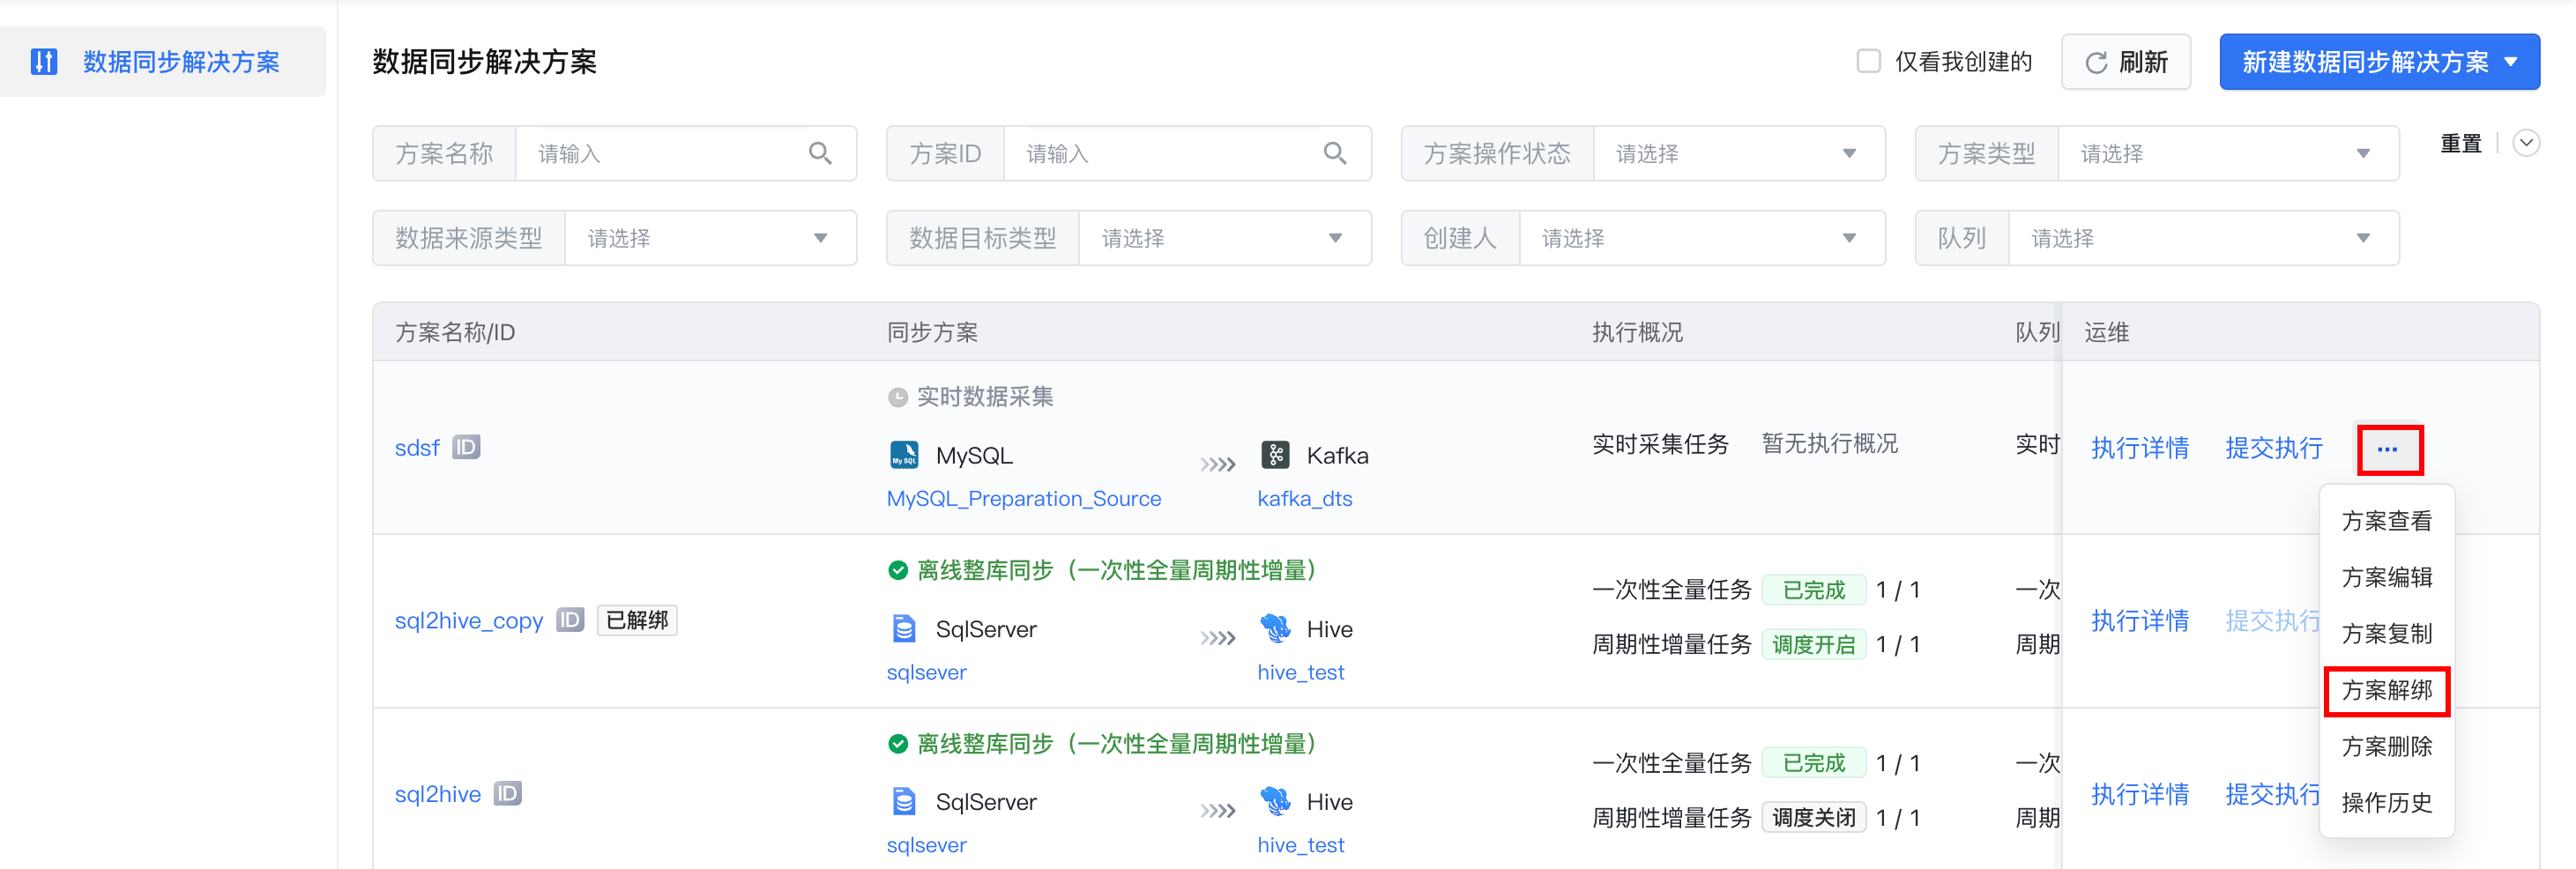
Task: Click the 执行概况 column header
Action: point(1637,333)
